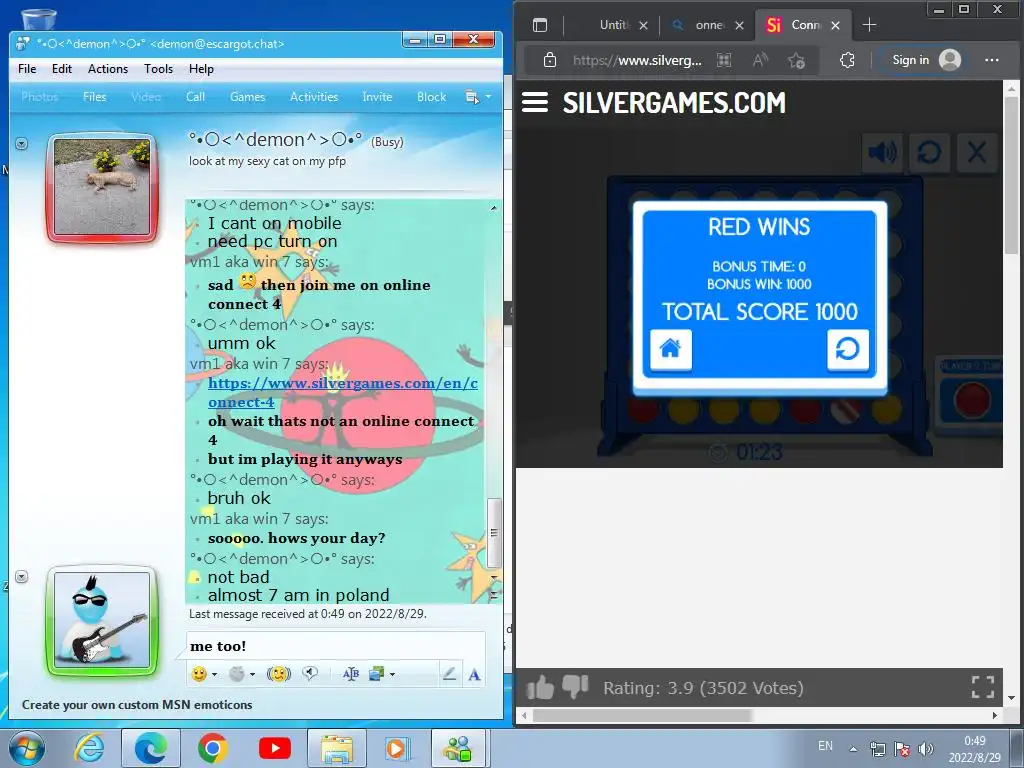Open the File menu in Messenger

point(27,69)
